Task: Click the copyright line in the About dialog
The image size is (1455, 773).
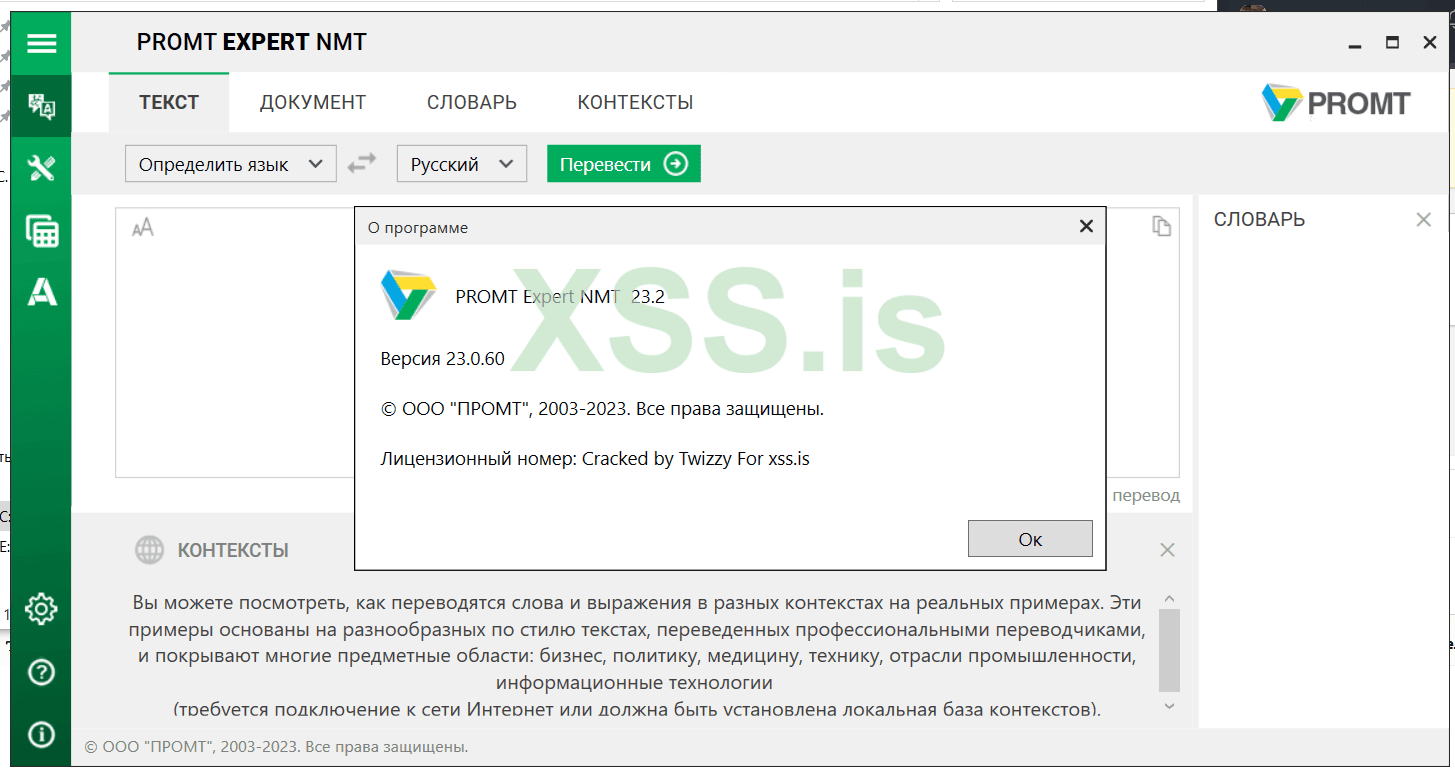Action: pos(602,409)
